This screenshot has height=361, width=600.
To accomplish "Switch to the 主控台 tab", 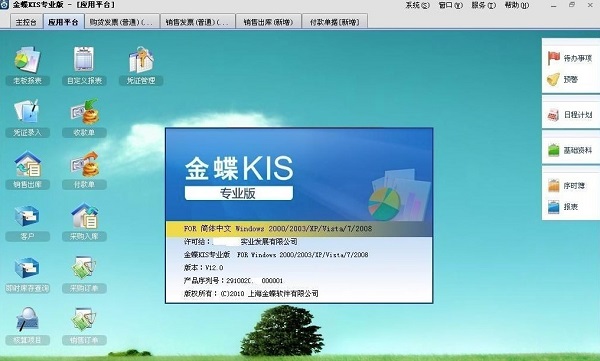I will coord(26,22).
